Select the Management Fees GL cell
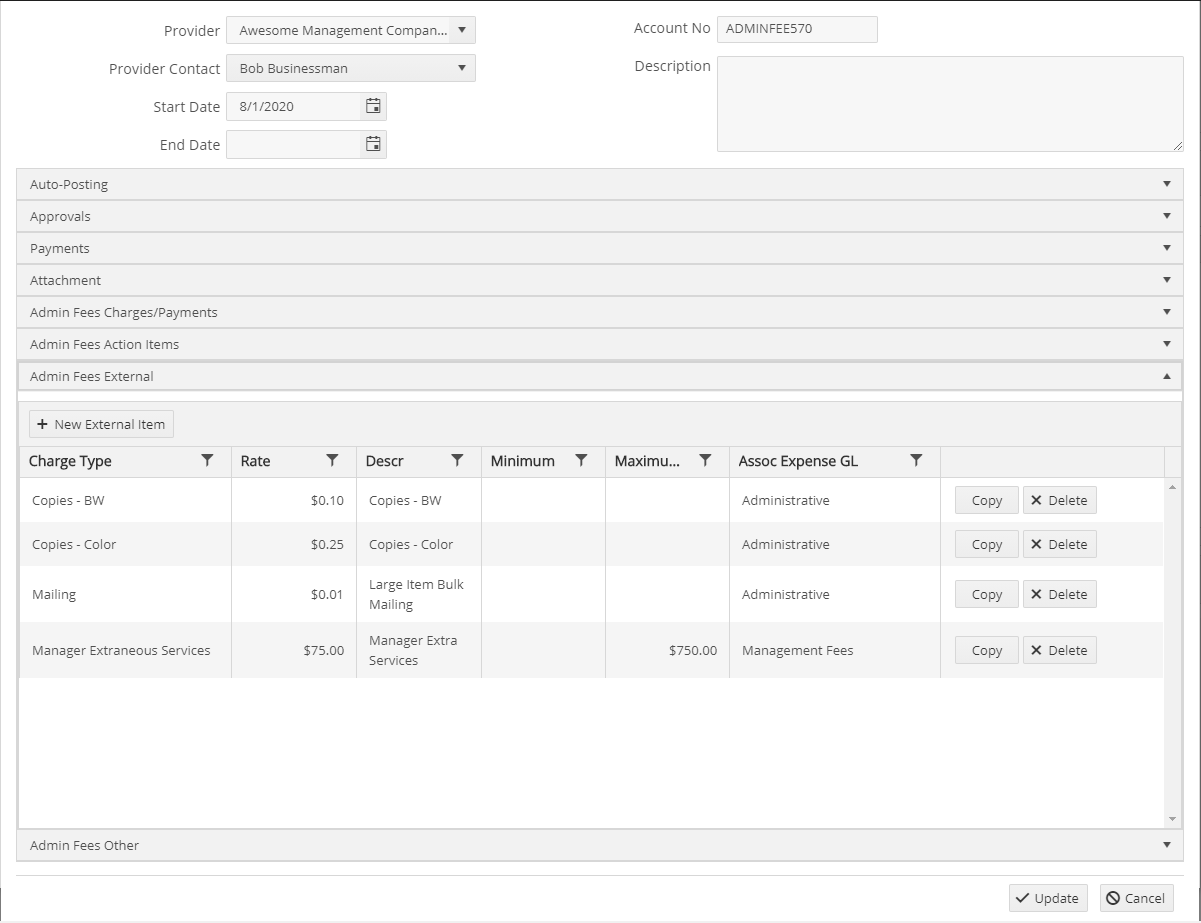1201x923 pixels. [x=835, y=650]
